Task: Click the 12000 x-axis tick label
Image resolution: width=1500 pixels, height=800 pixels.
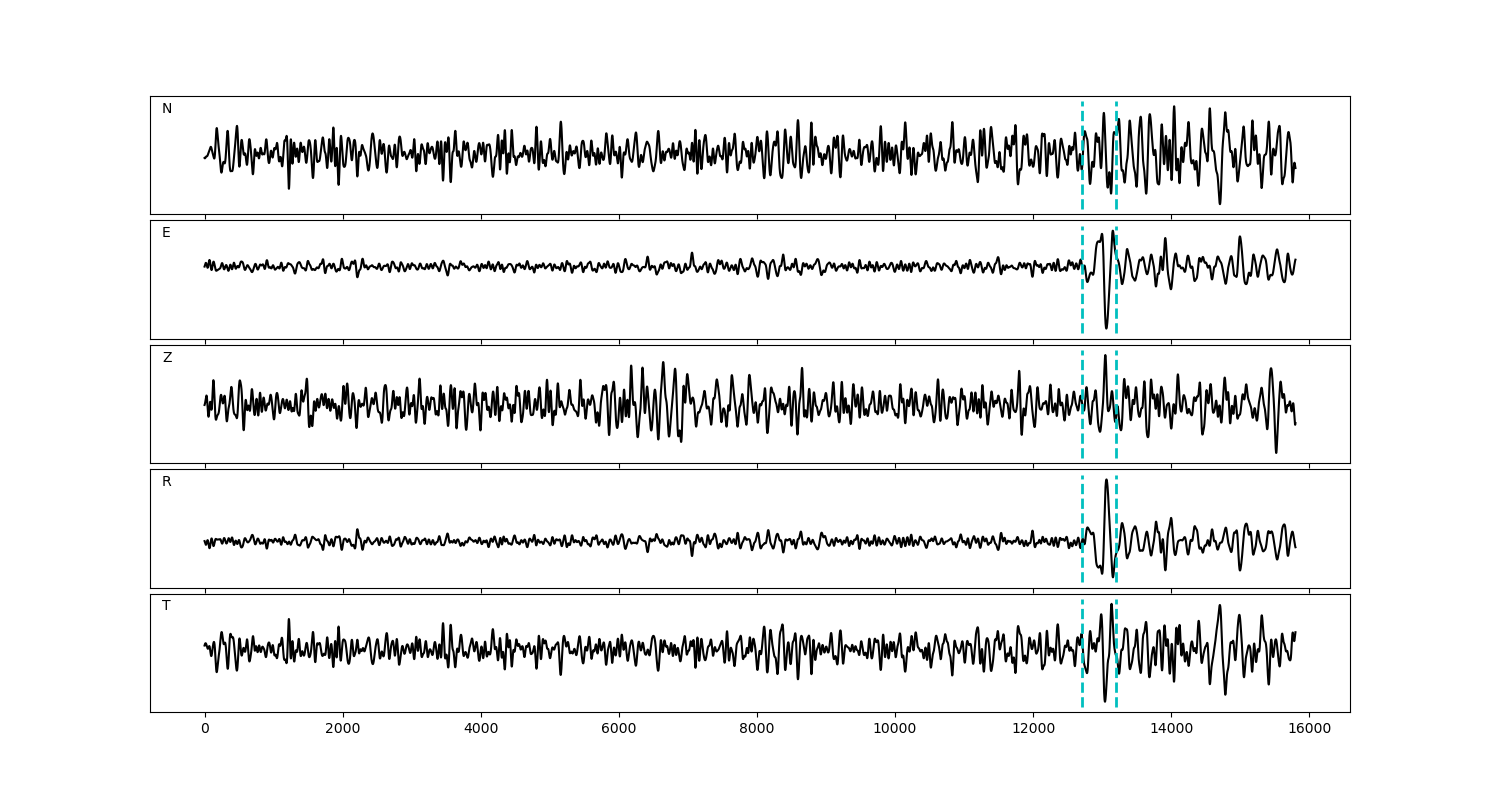Action: (x=1033, y=730)
